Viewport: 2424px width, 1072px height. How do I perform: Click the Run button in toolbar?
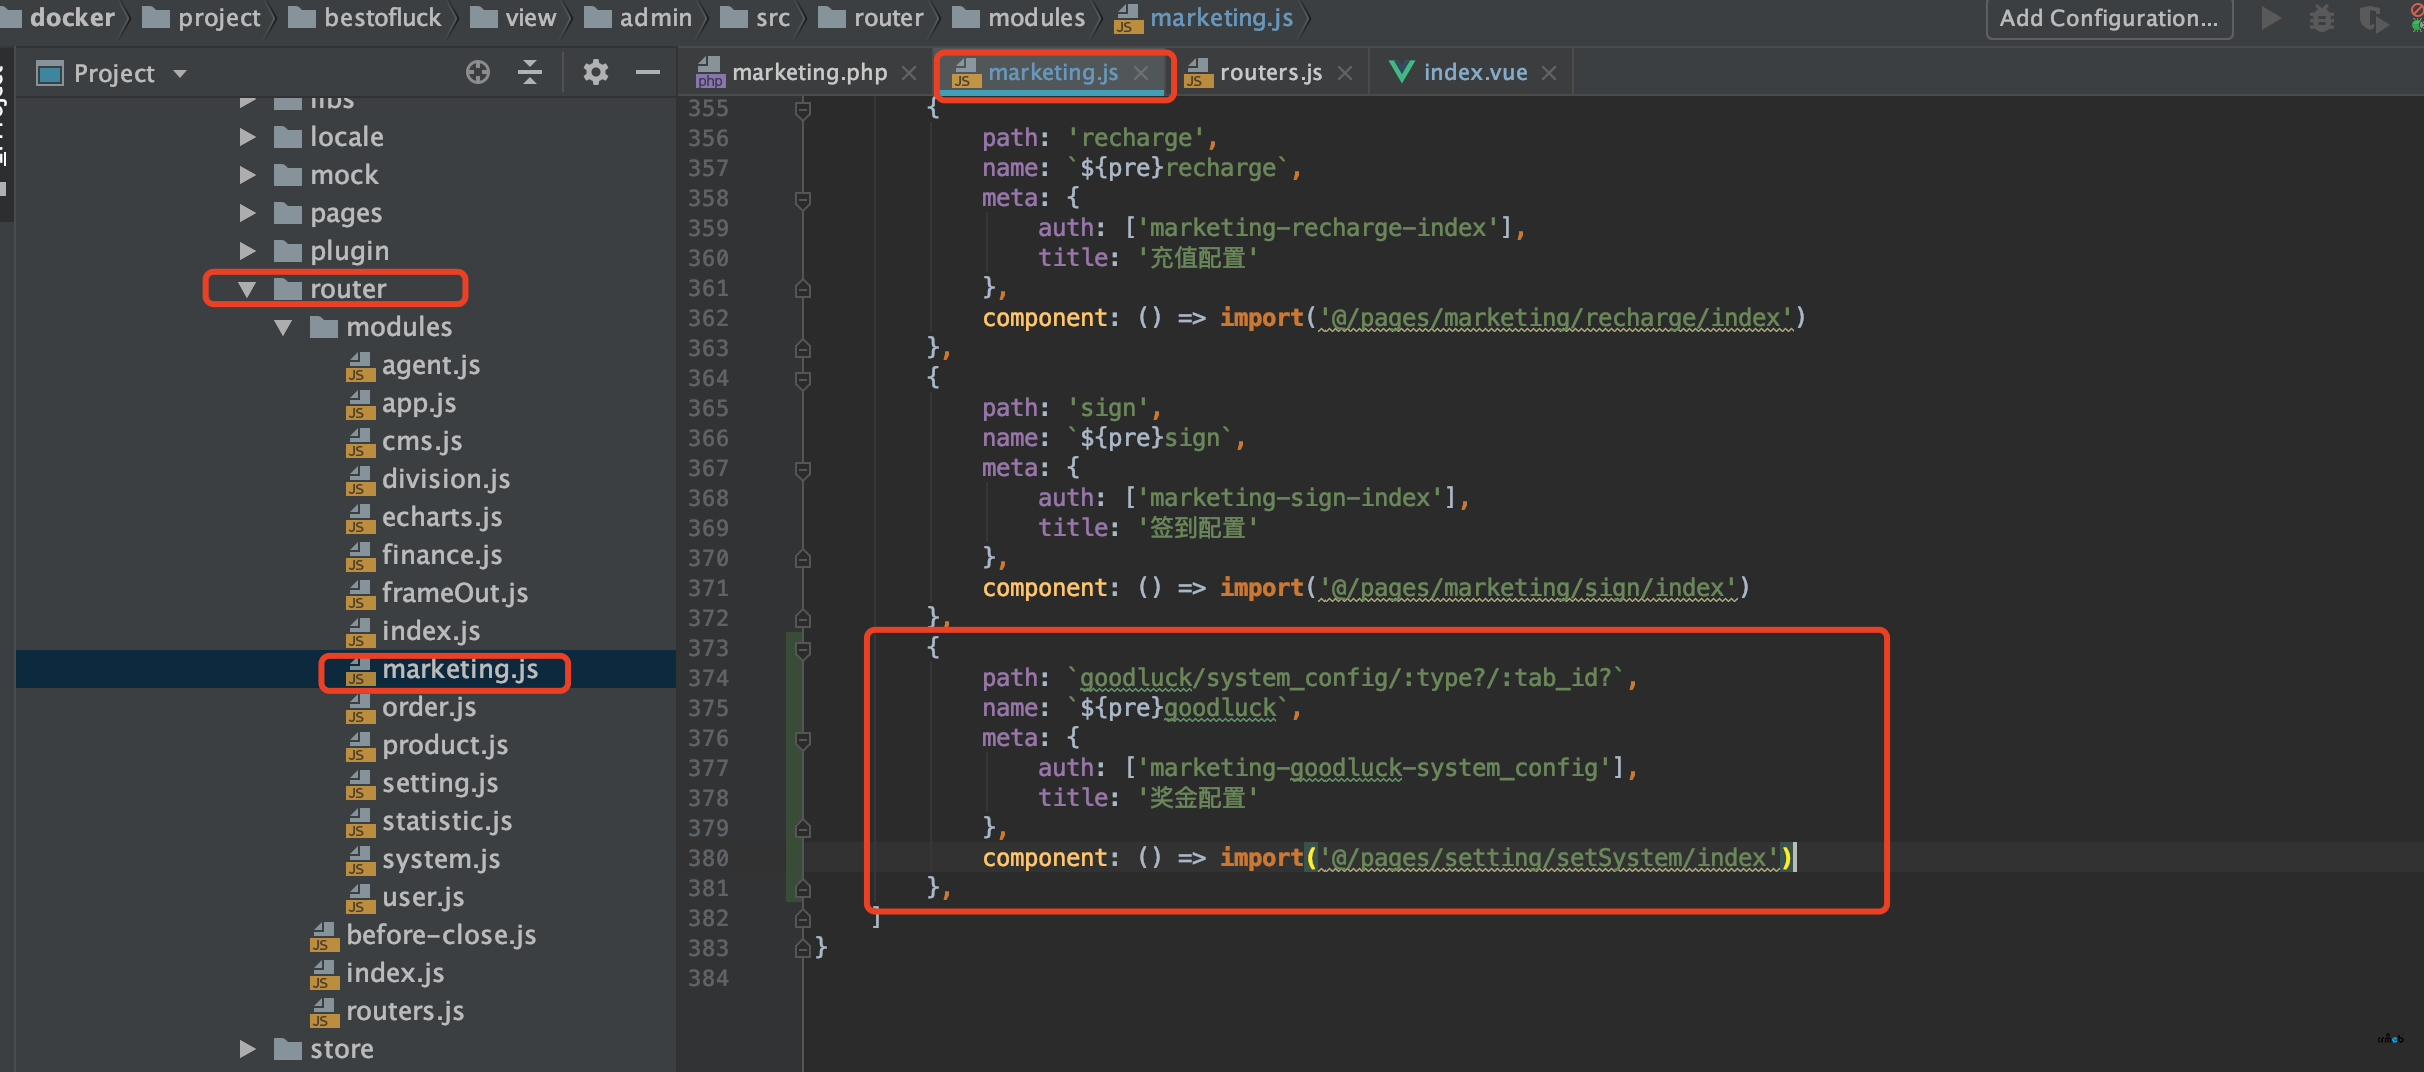pos(2271,18)
